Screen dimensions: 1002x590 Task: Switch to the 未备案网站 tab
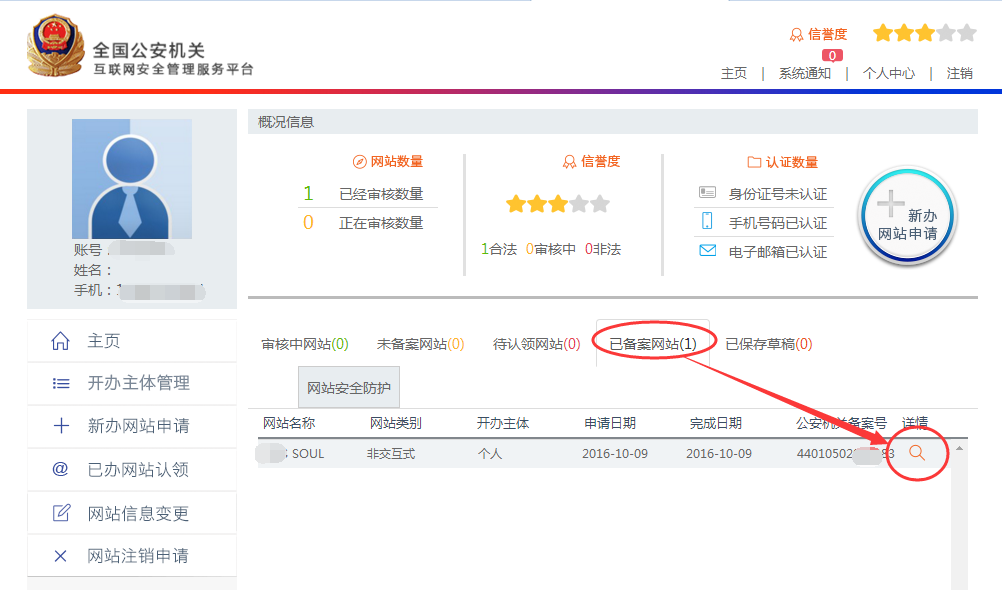click(x=420, y=344)
